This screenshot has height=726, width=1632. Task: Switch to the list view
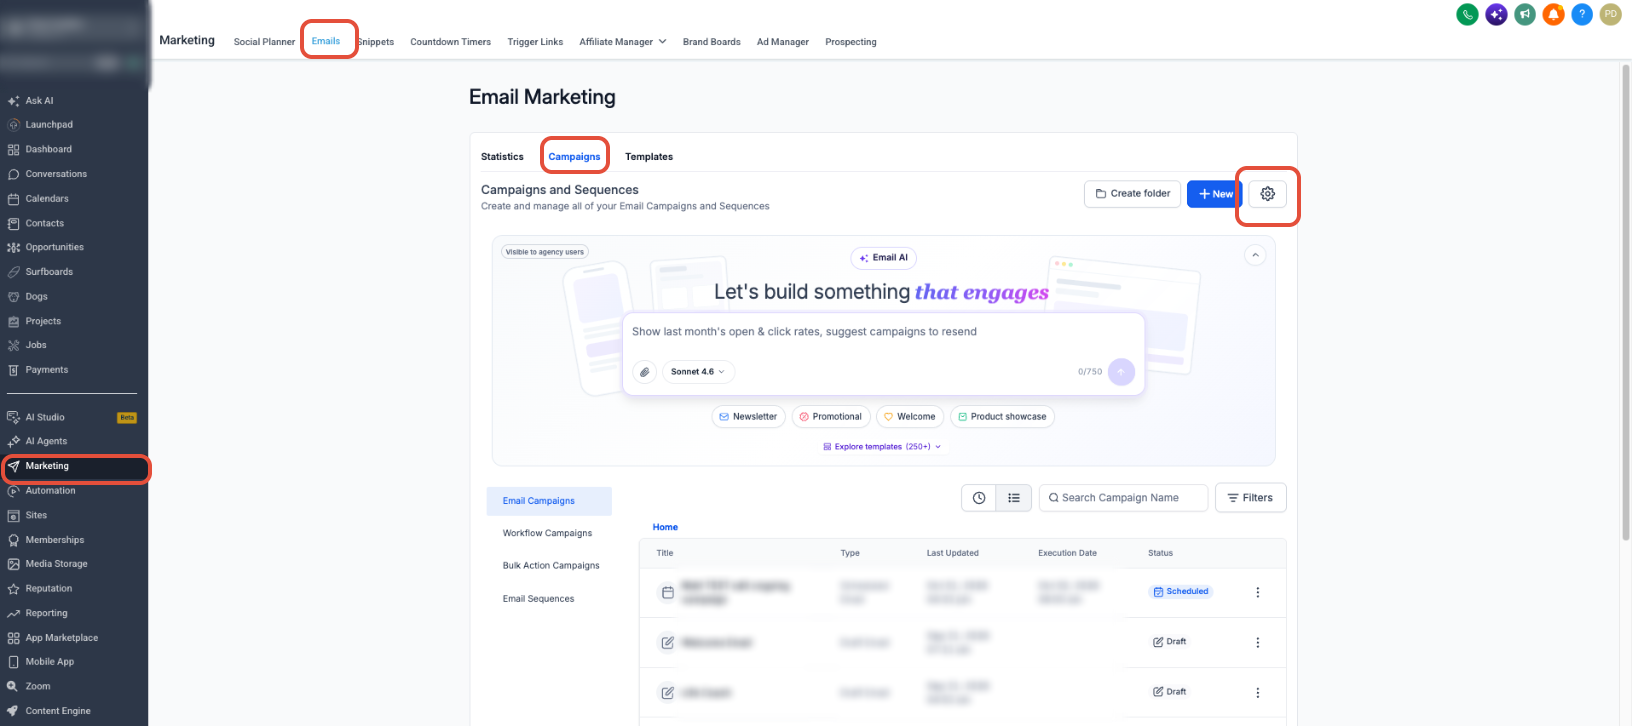point(1013,498)
